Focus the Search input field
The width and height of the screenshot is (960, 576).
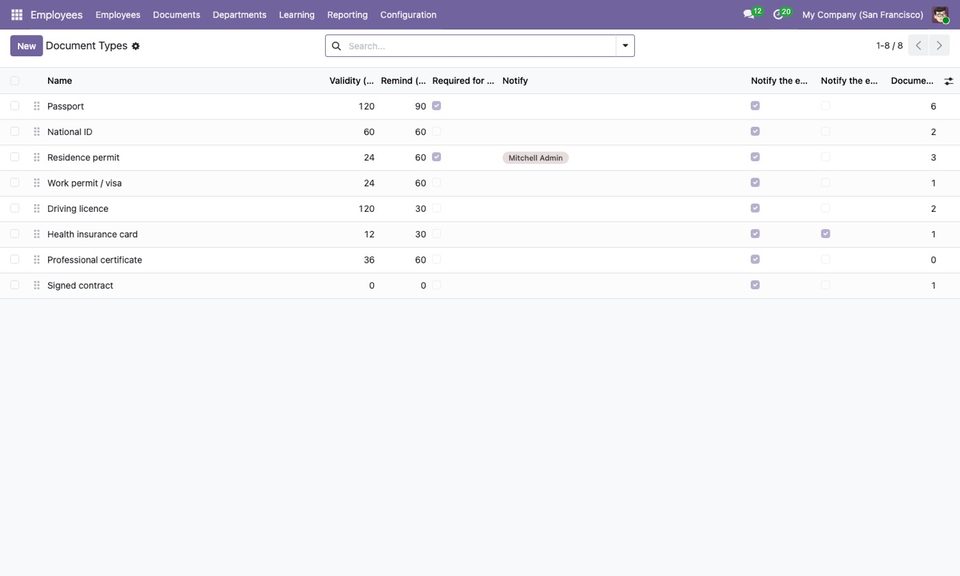pos(481,46)
